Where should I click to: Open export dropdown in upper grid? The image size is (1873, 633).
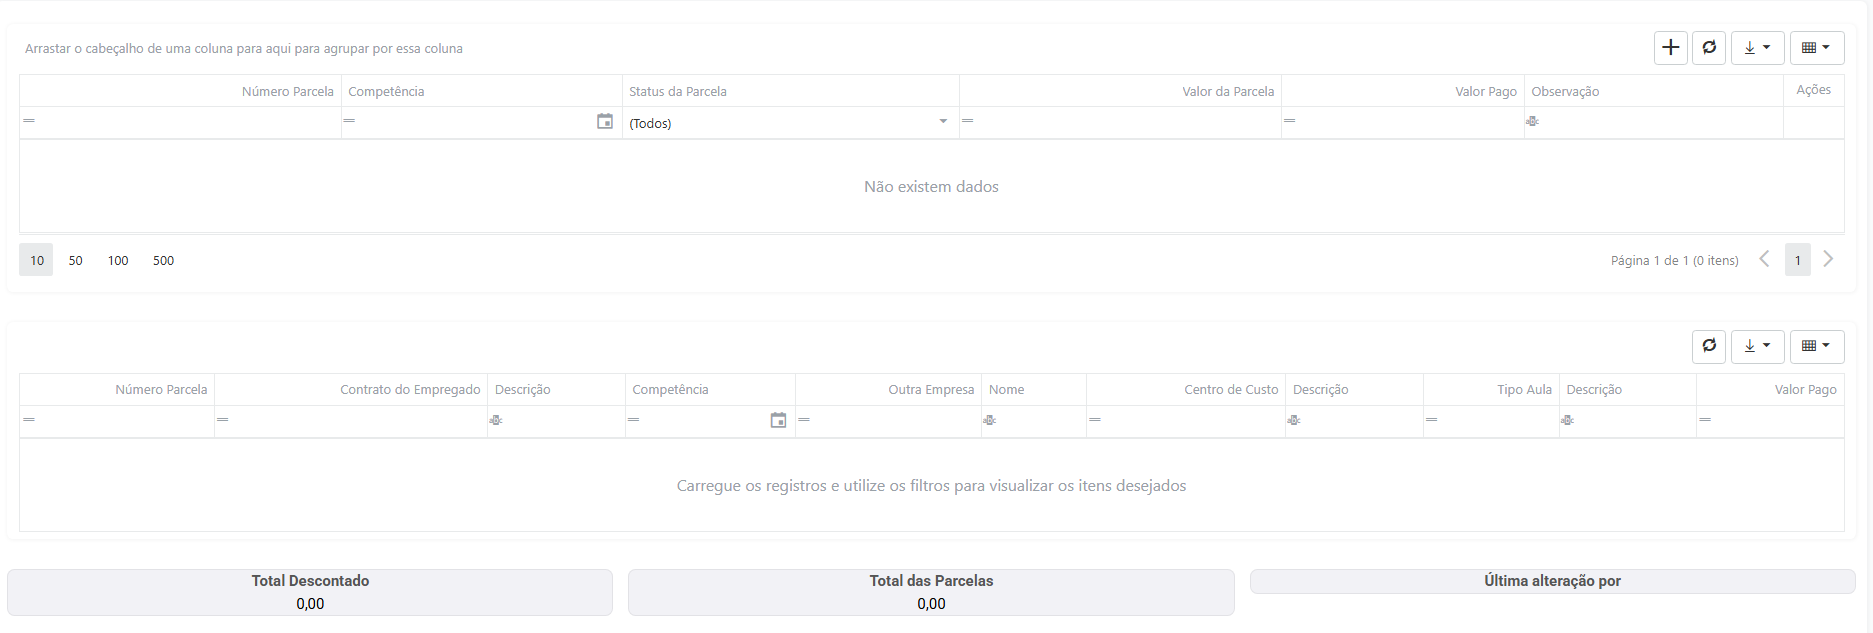[x=1757, y=48]
